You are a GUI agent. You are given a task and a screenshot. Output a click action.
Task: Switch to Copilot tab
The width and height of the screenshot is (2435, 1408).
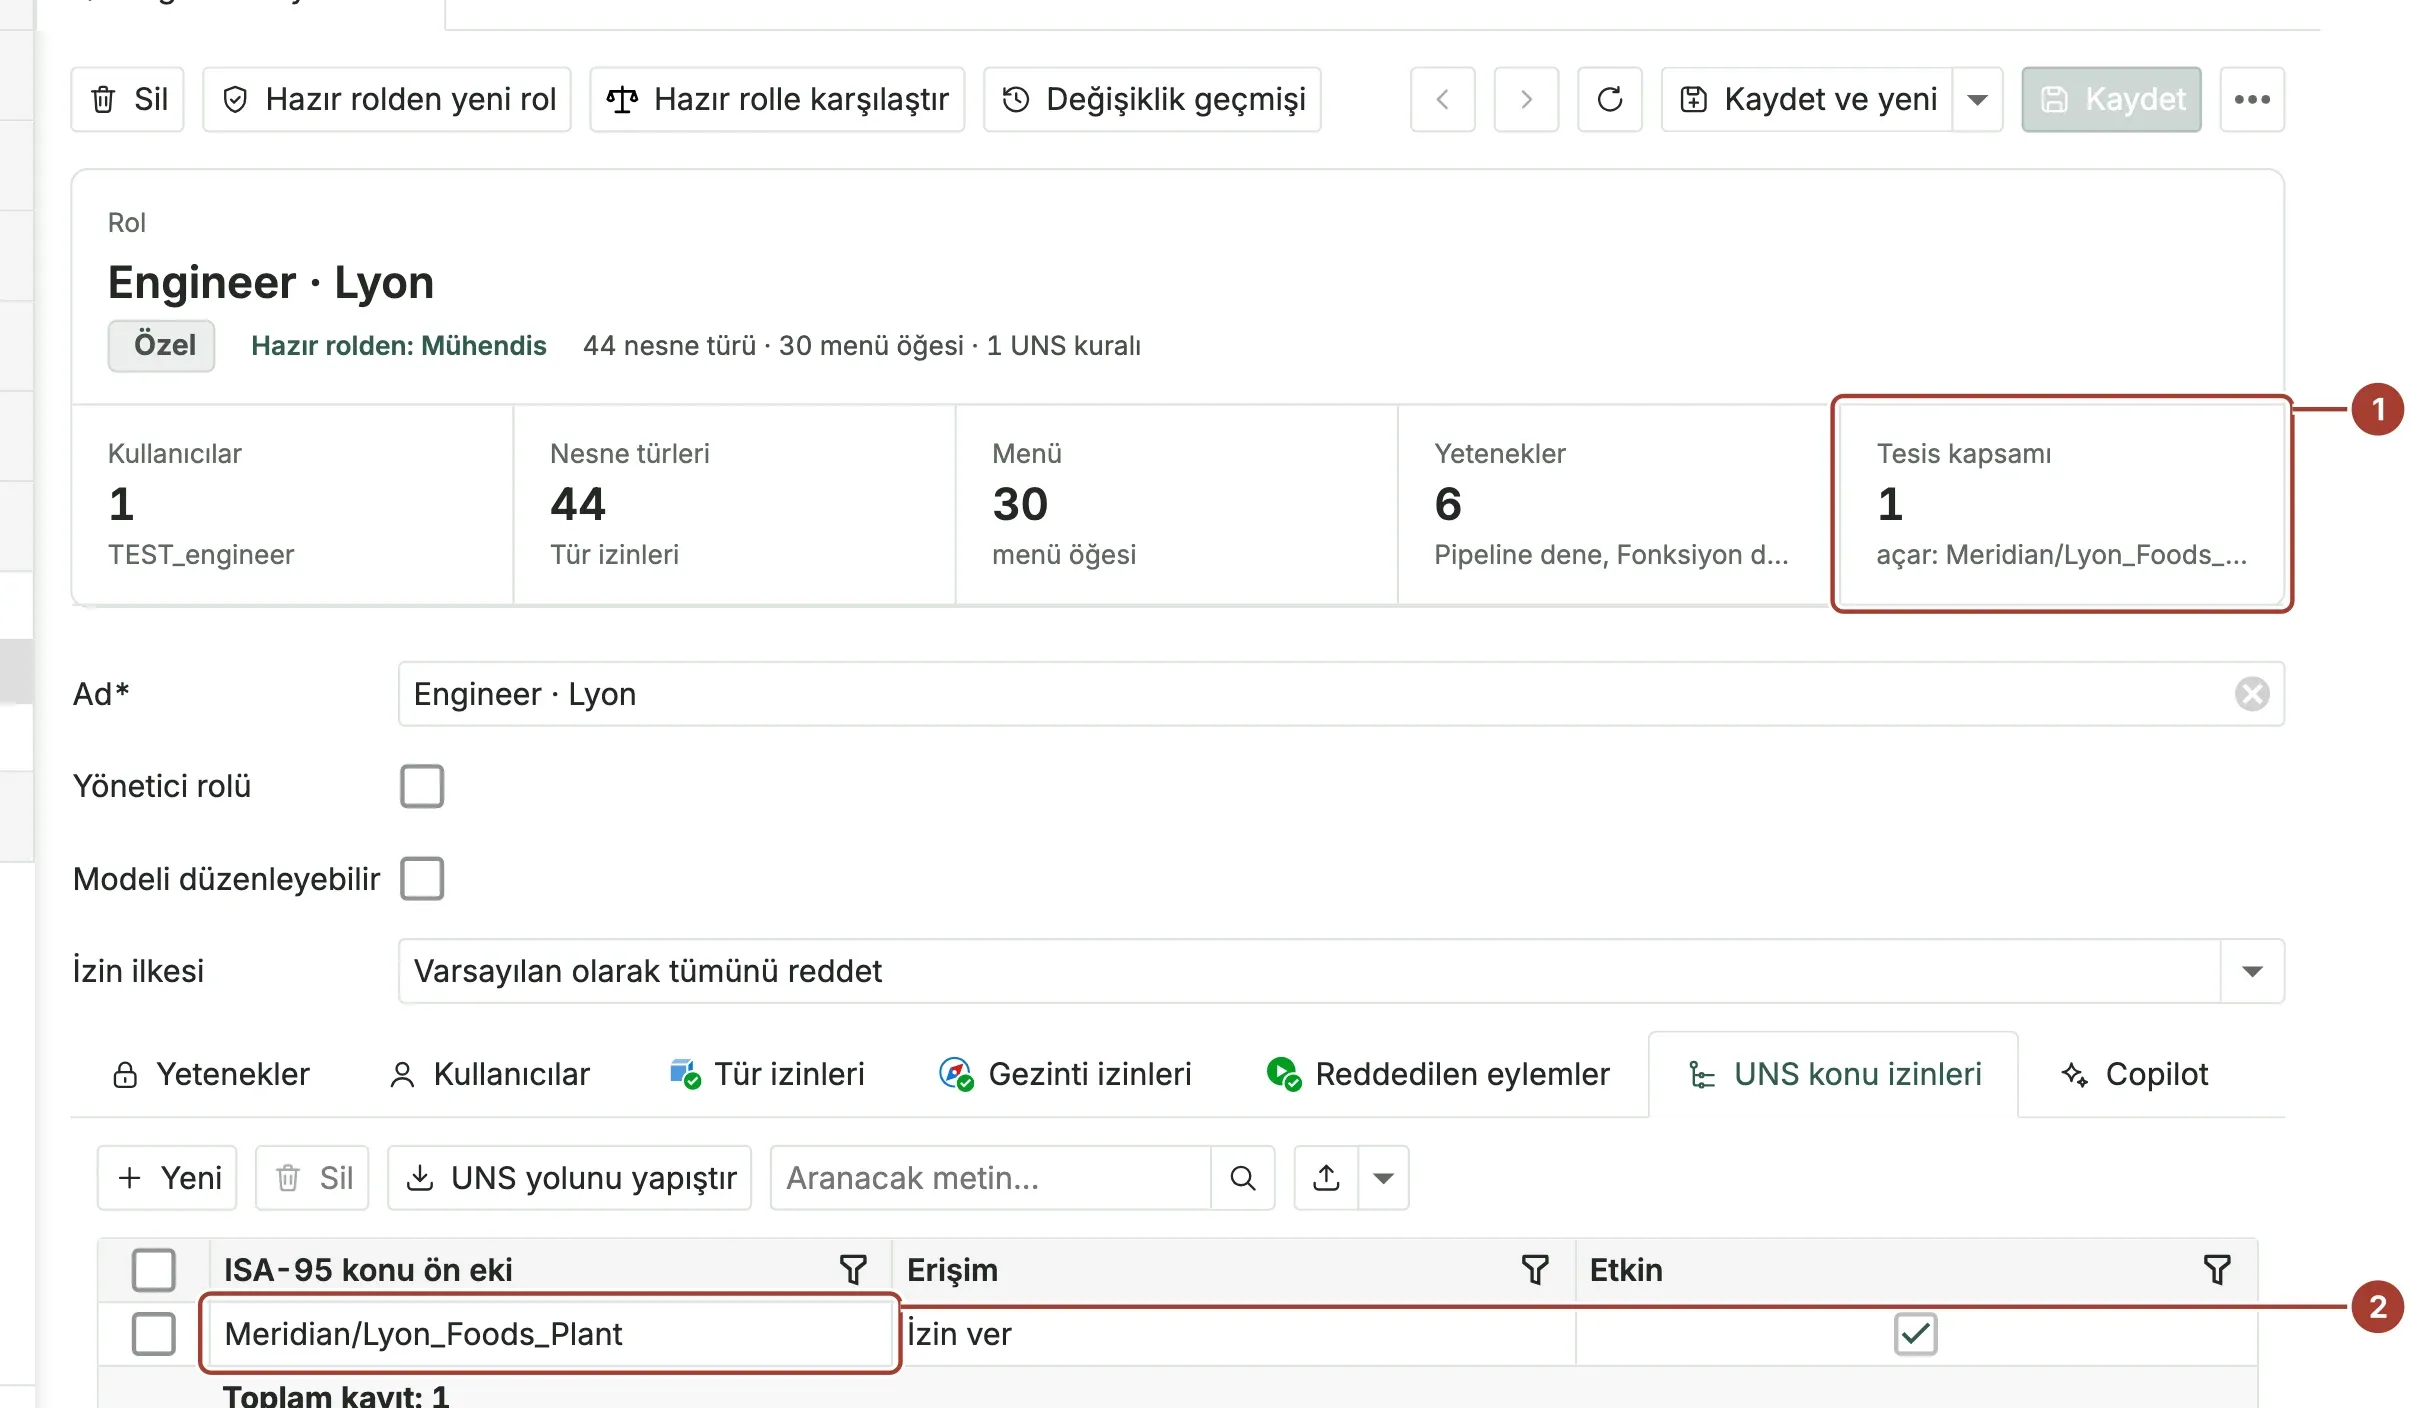tap(2135, 1074)
